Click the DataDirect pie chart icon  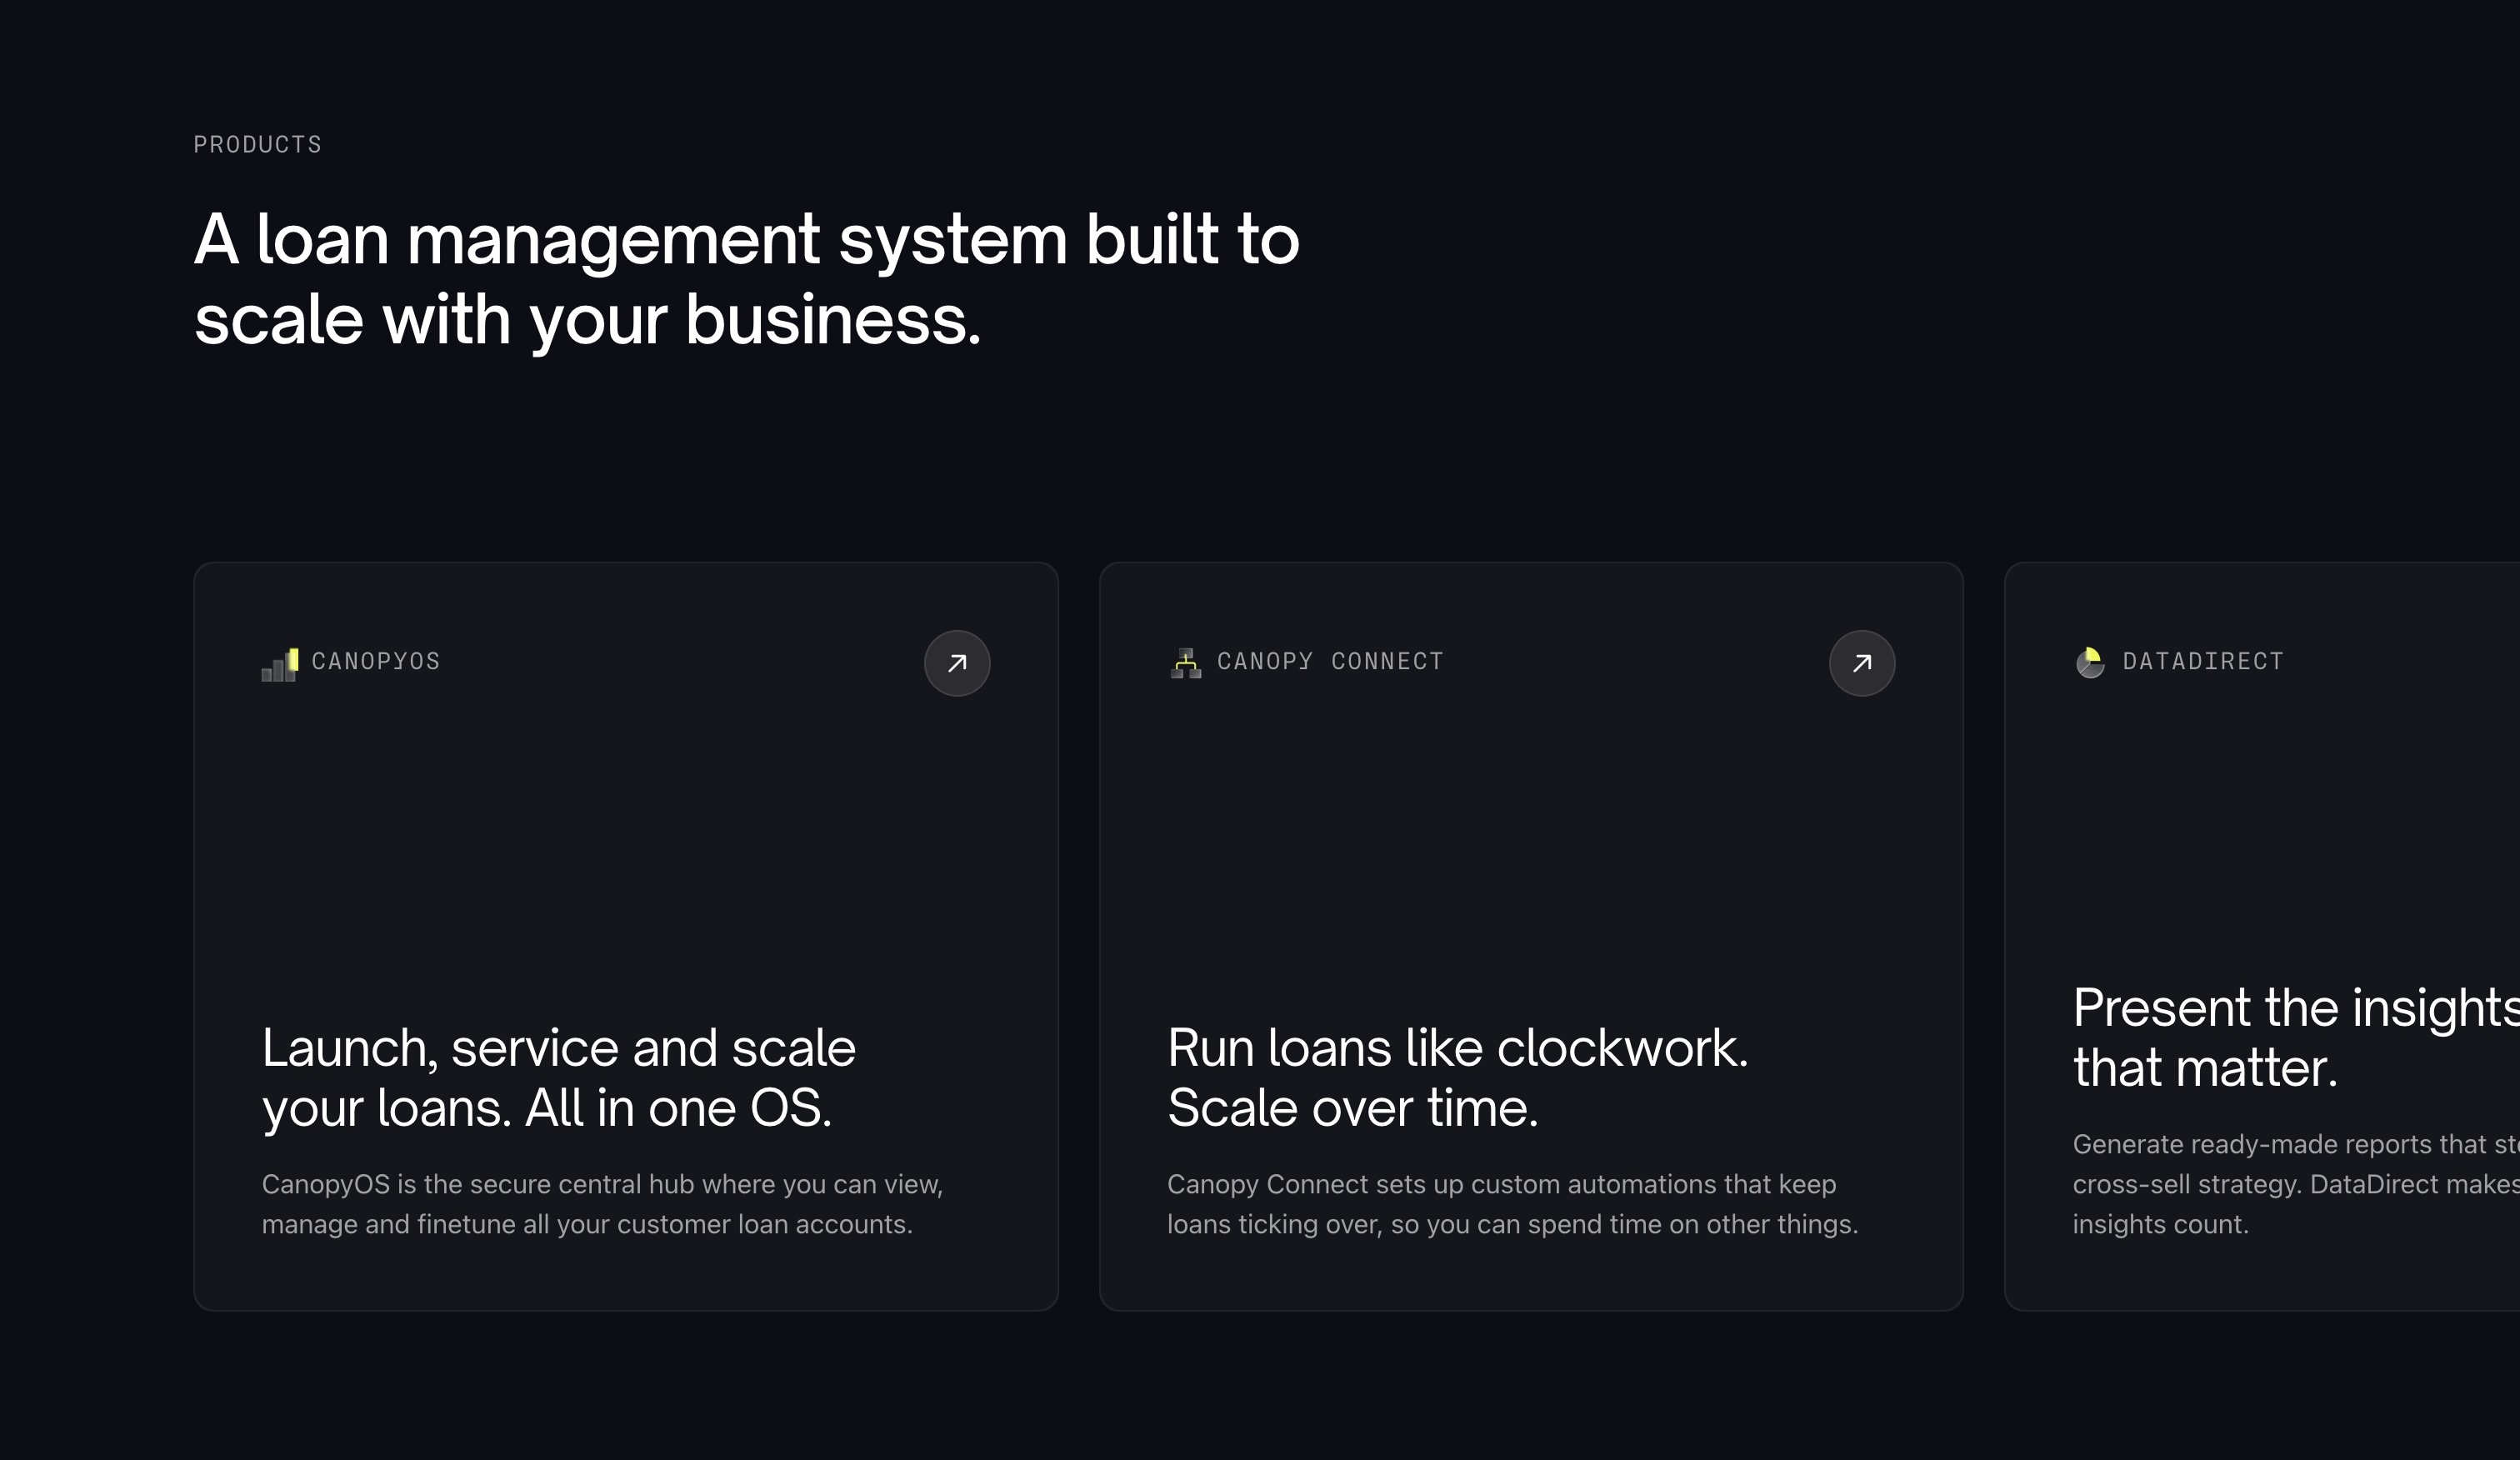point(2090,663)
